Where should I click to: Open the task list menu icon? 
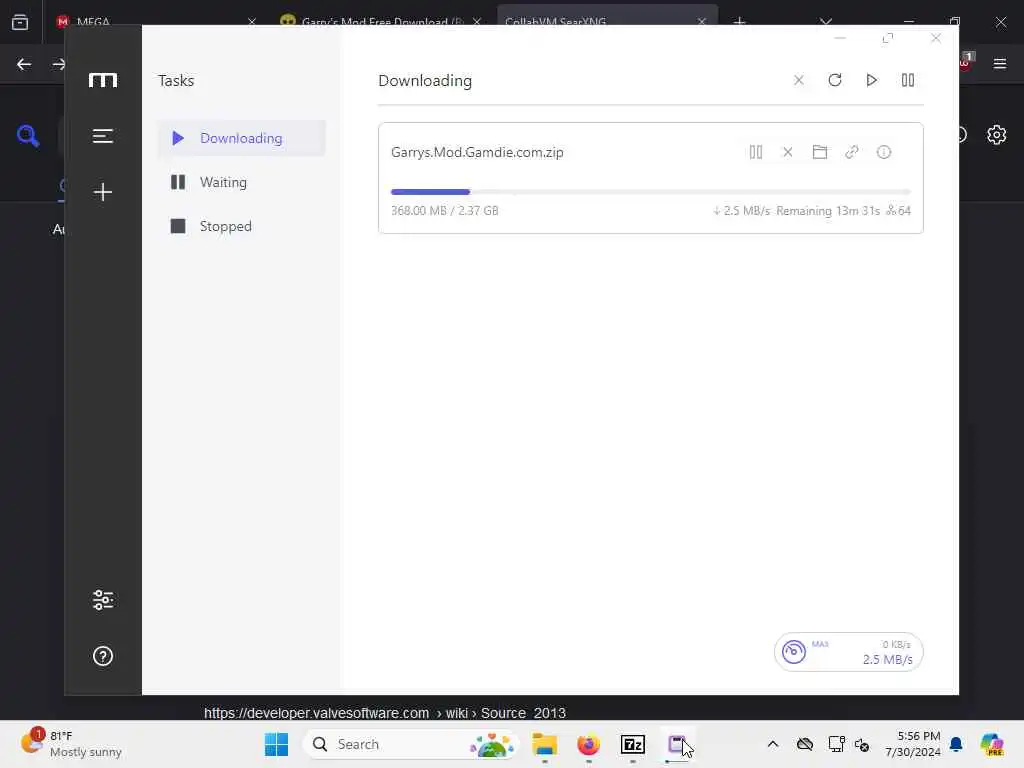click(x=103, y=136)
